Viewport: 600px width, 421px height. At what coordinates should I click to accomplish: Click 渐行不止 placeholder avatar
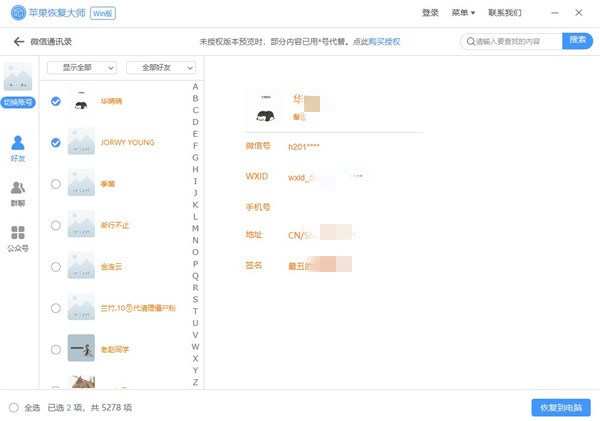(x=81, y=224)
